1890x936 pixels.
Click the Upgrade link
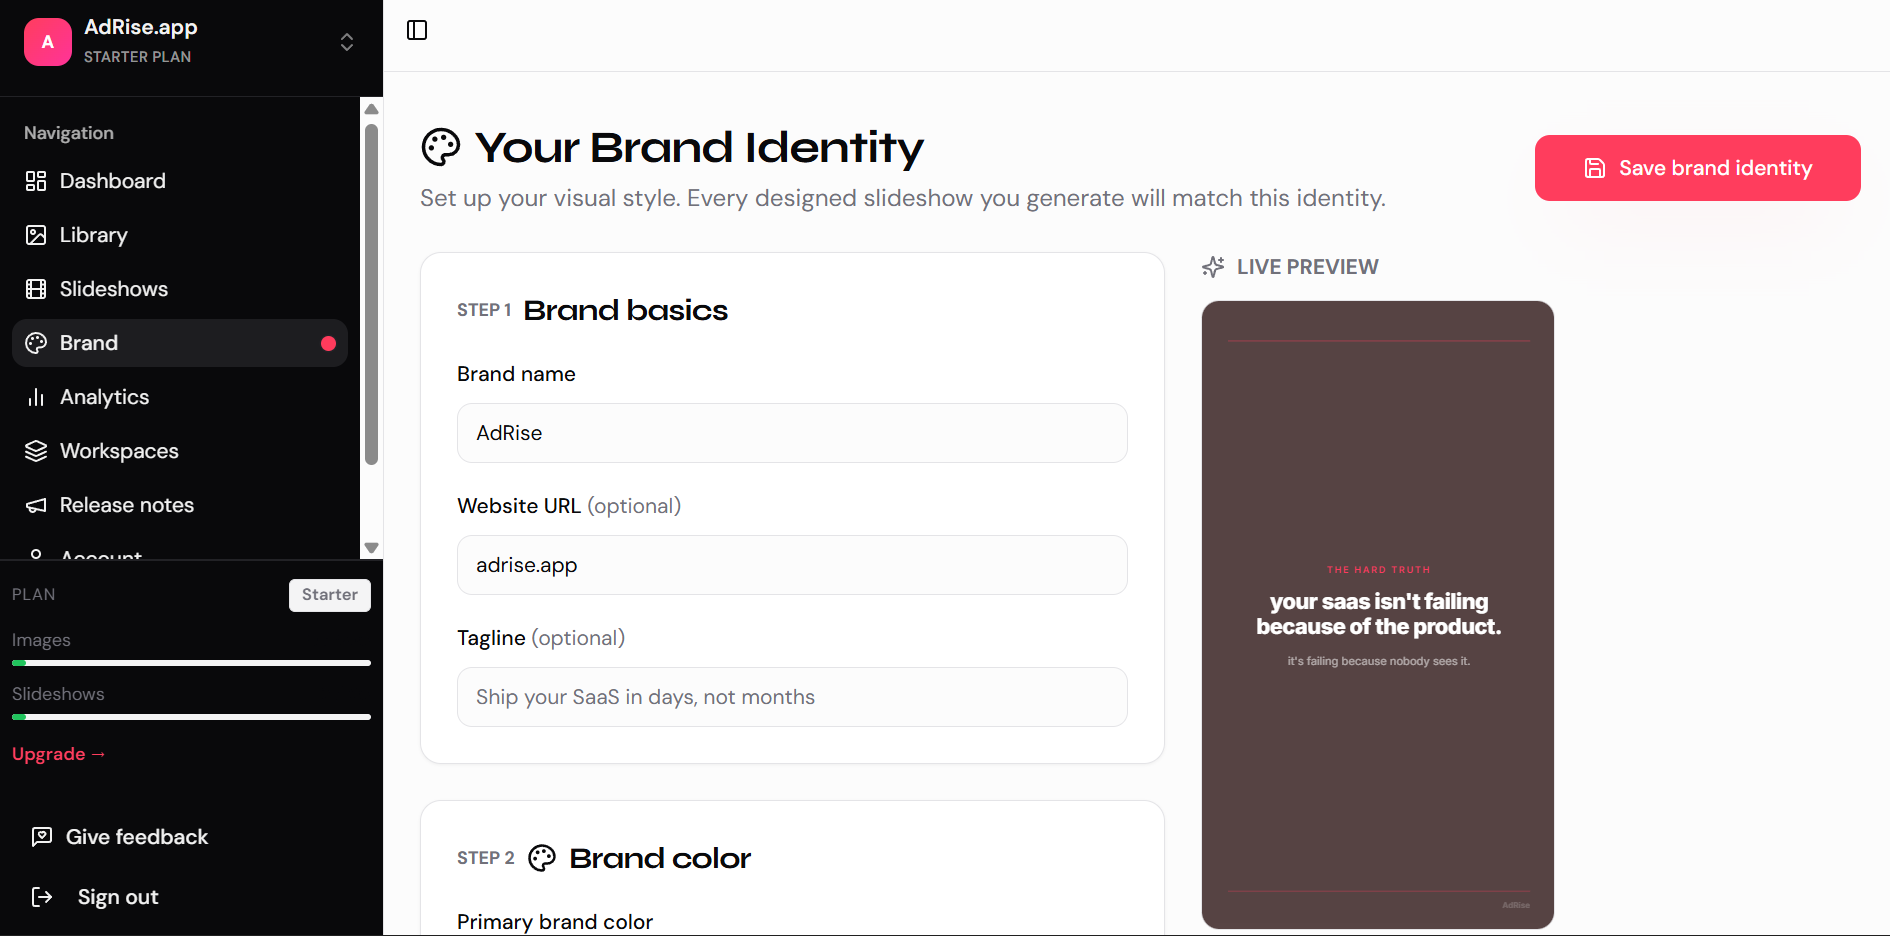pos(58,754)
